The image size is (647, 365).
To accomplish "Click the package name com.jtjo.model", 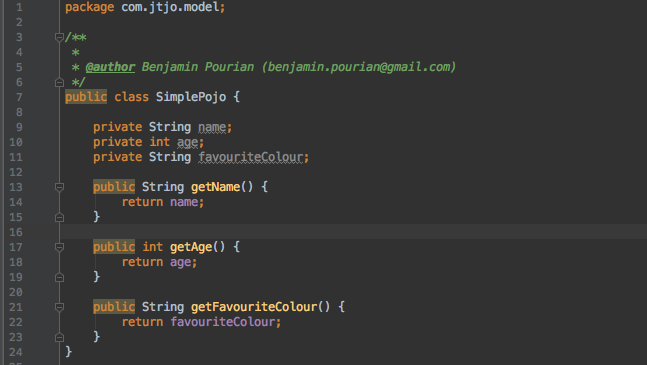I will (170, 7).
